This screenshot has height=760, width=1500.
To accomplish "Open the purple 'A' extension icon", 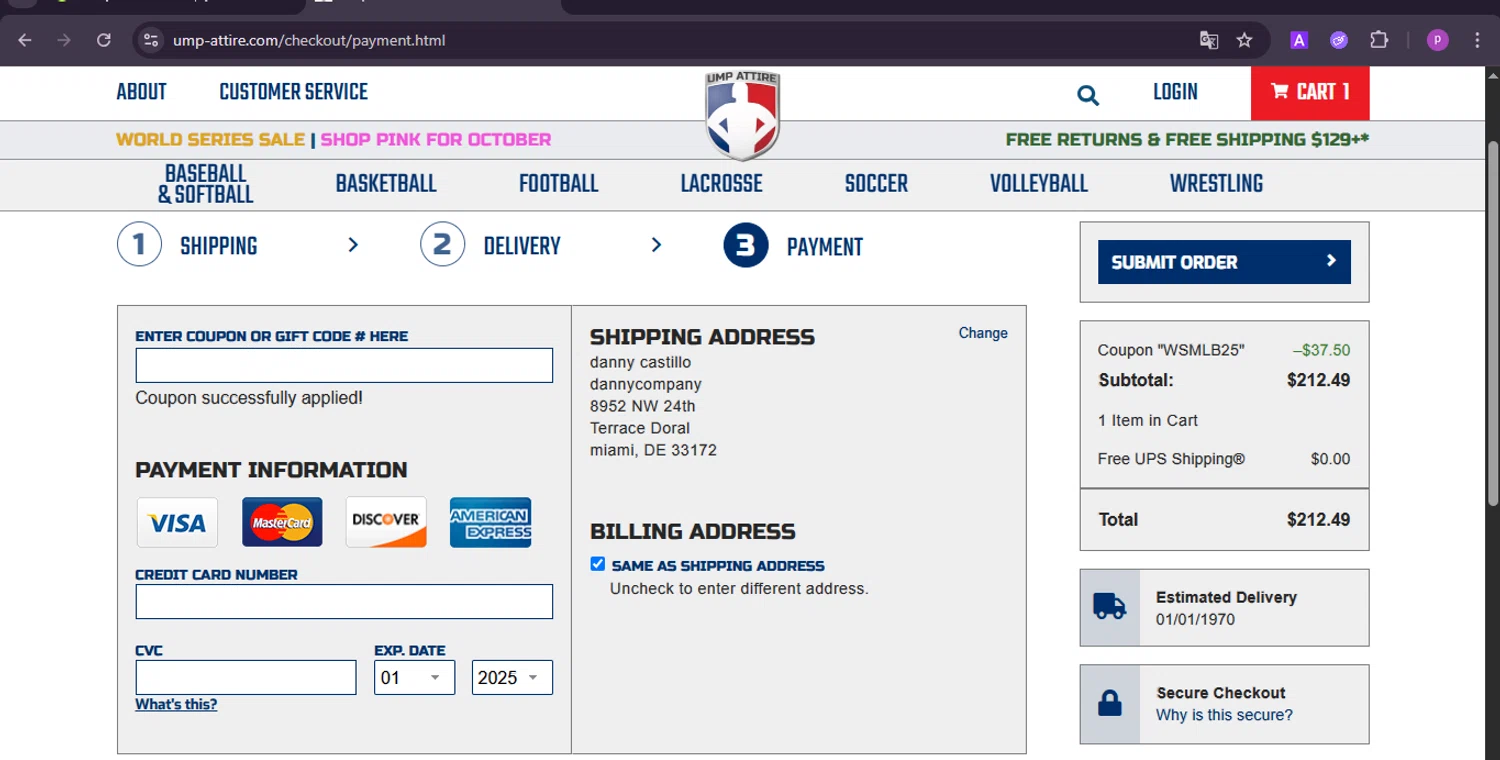I will click(1299, 40).
